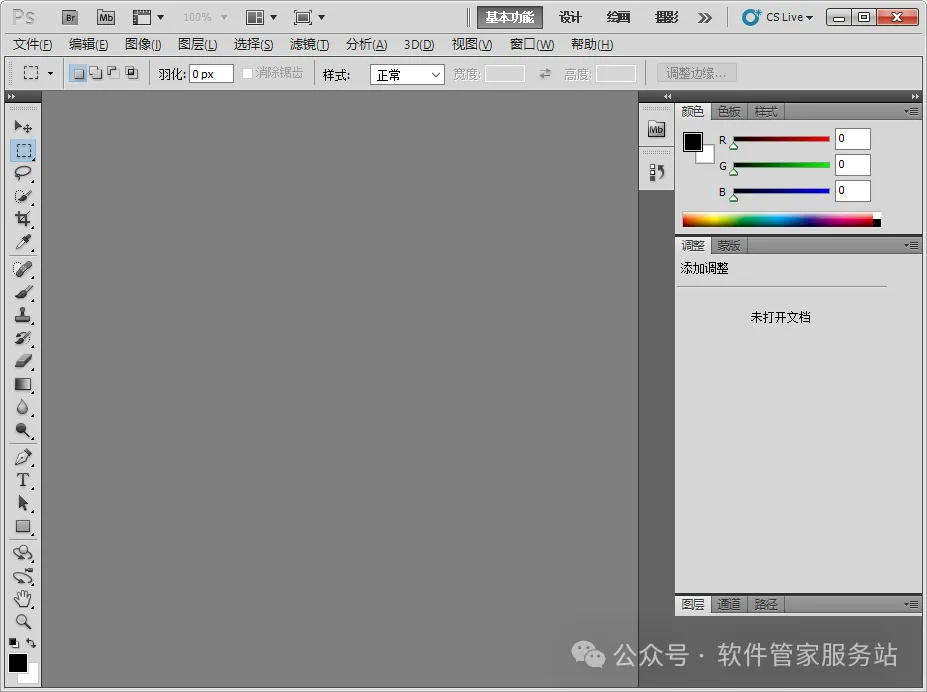Click the foreground color swatch in Color panel
927x692 pixels.
pyautogui.click(x=692, y=142)
